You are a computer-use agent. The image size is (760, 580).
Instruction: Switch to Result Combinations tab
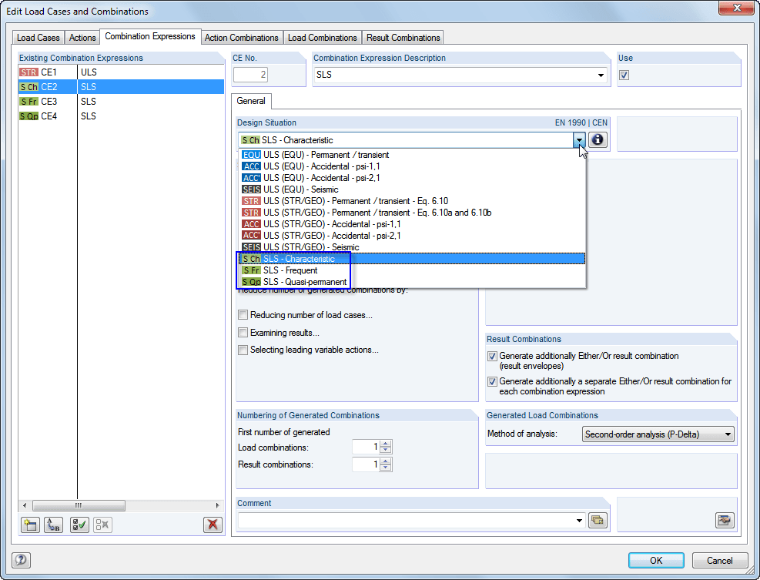[403, 38]
